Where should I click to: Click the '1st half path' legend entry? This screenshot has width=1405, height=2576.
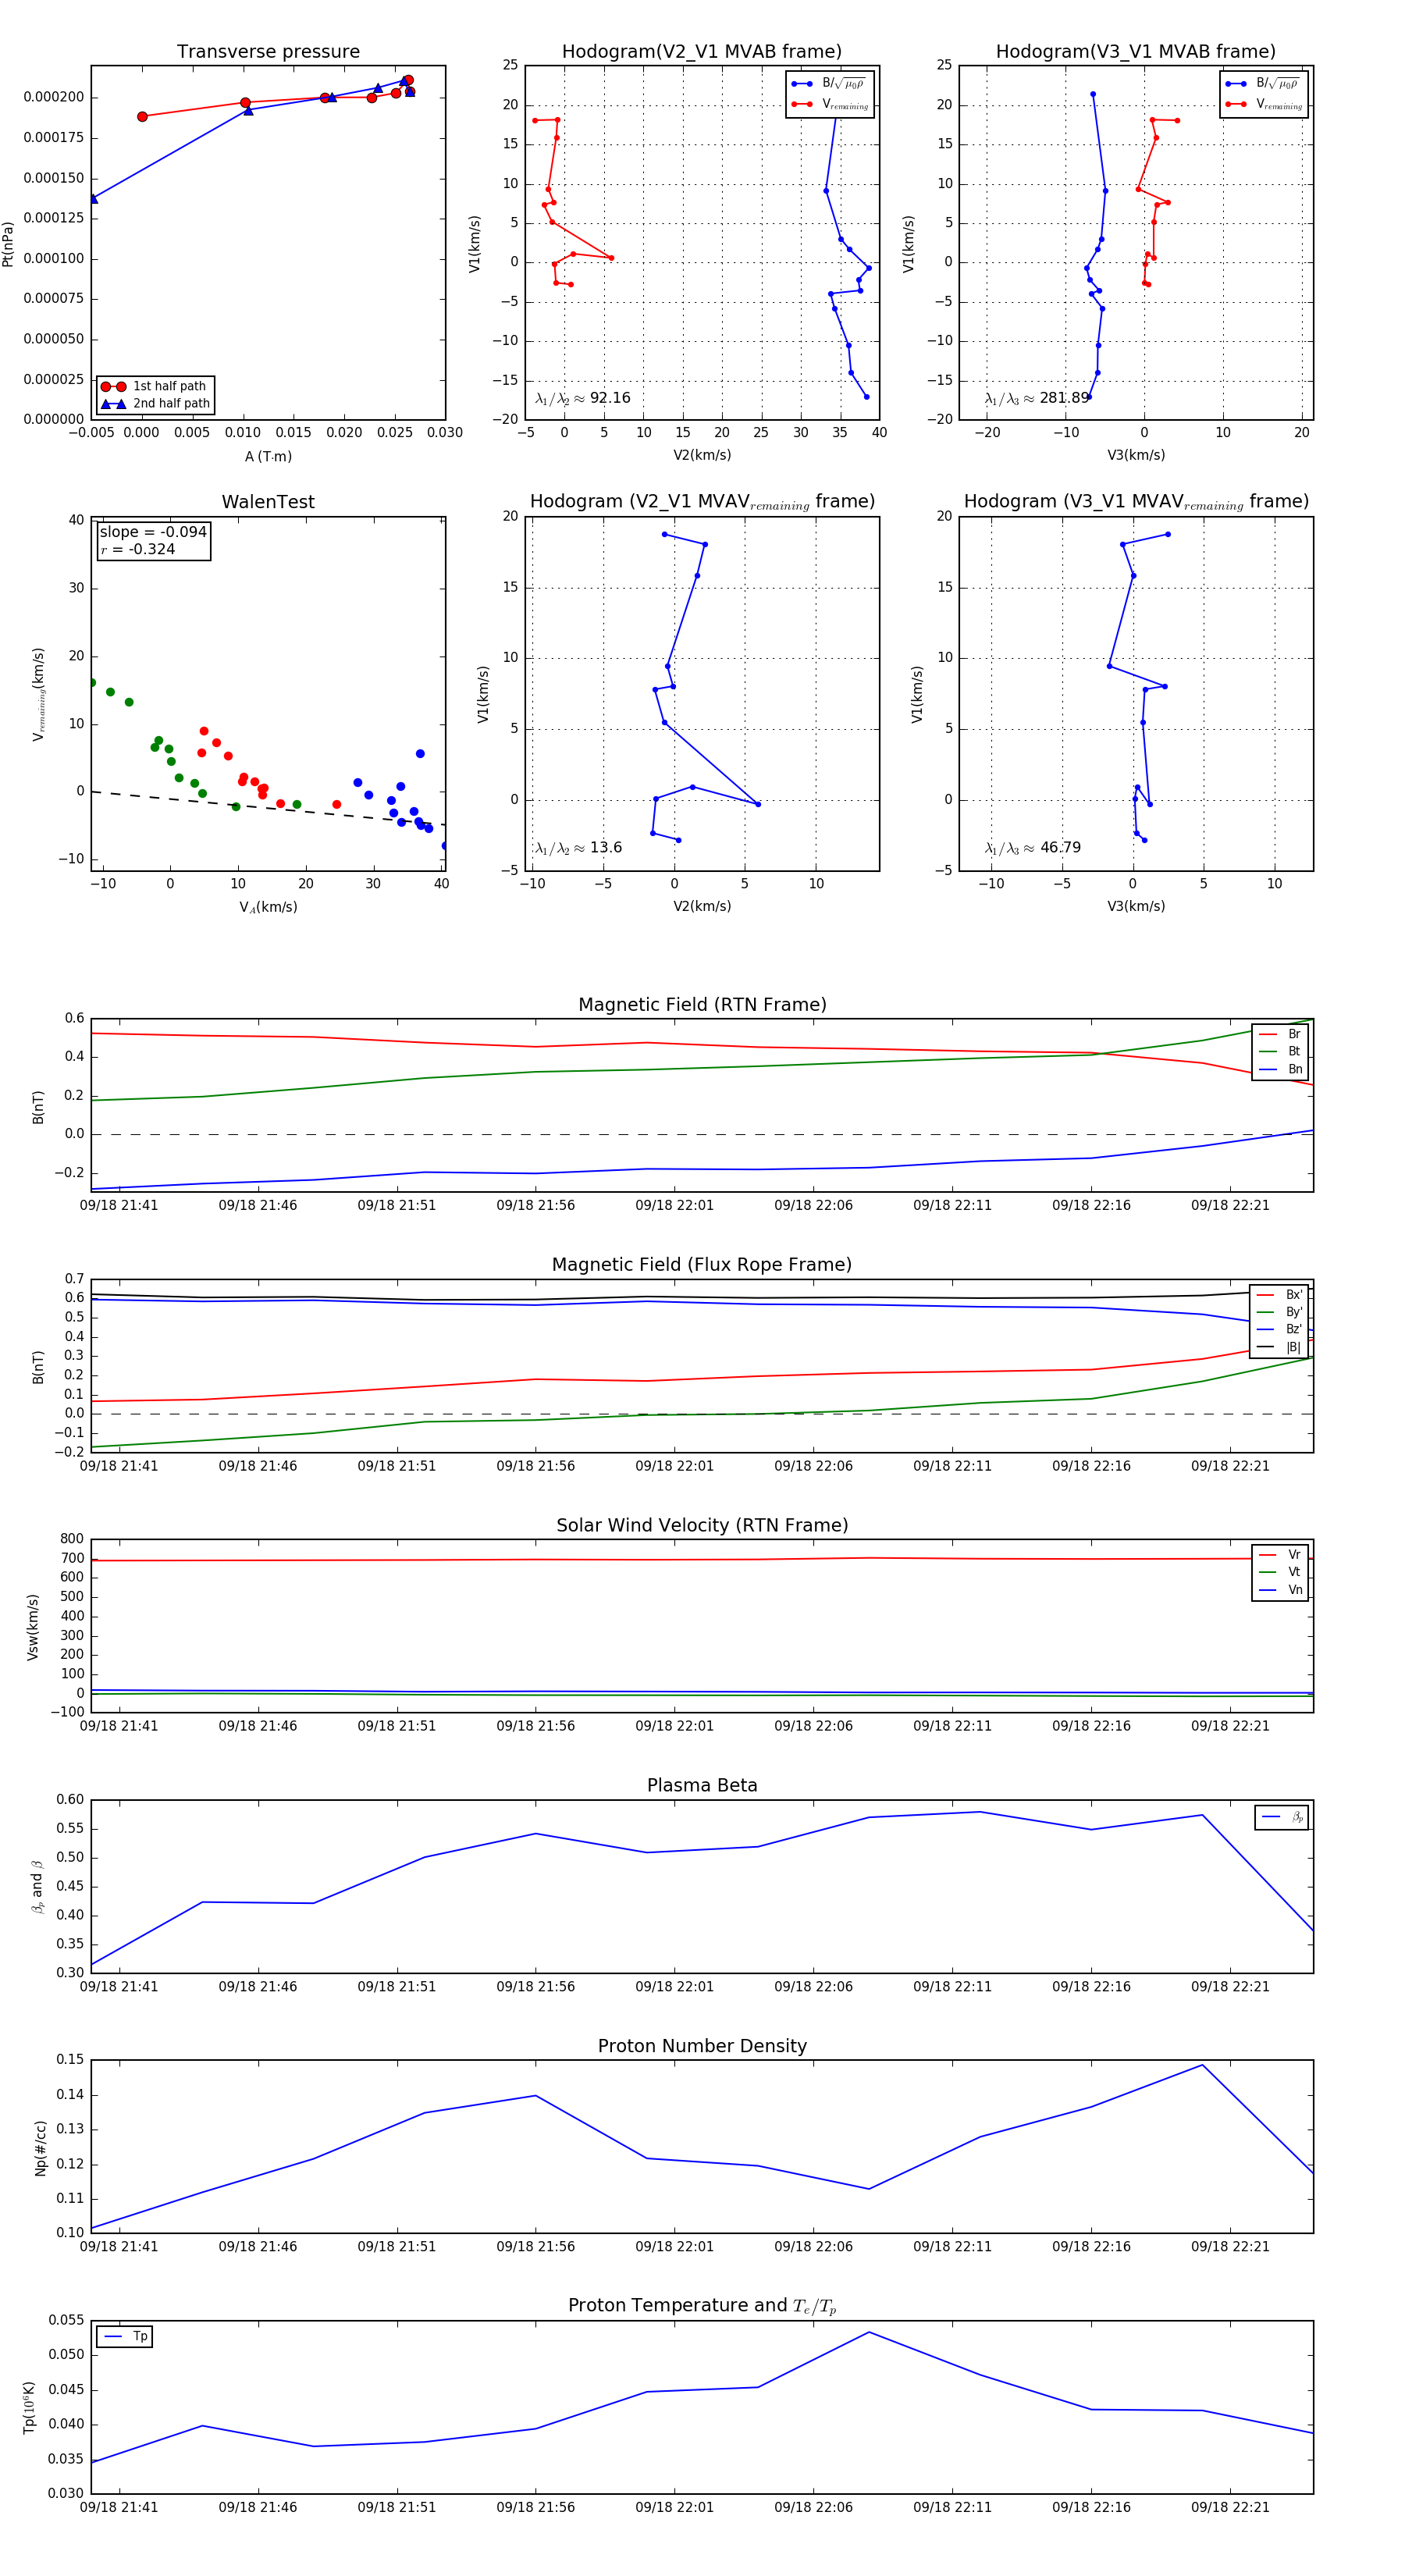point(155,386)
